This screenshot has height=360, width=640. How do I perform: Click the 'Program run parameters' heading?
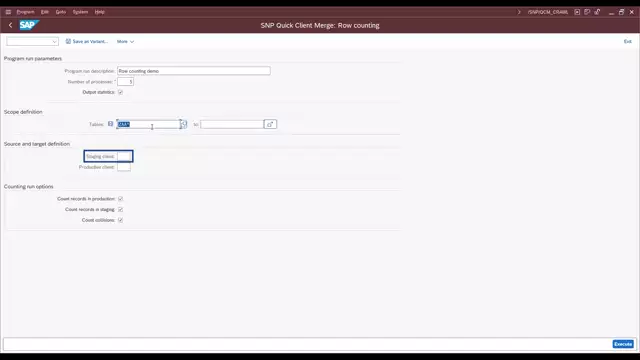(x=33, y=59)
